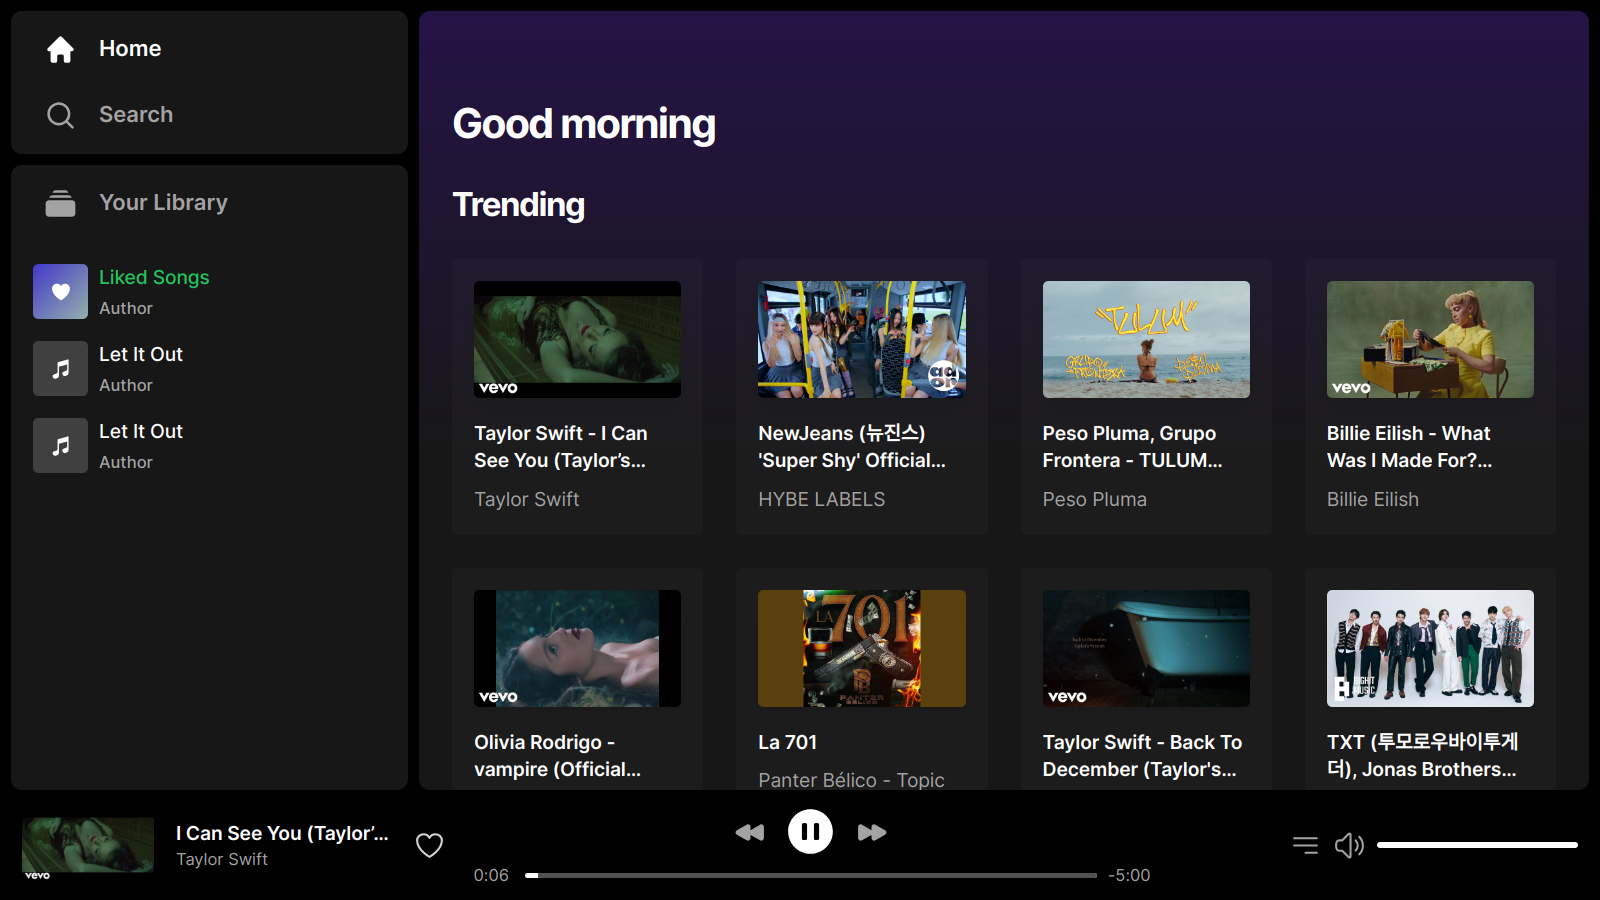Click music note icon of second Let It Out
Image resolution: width=1600 pixels, height=900 pixels.
coord(60,446)
